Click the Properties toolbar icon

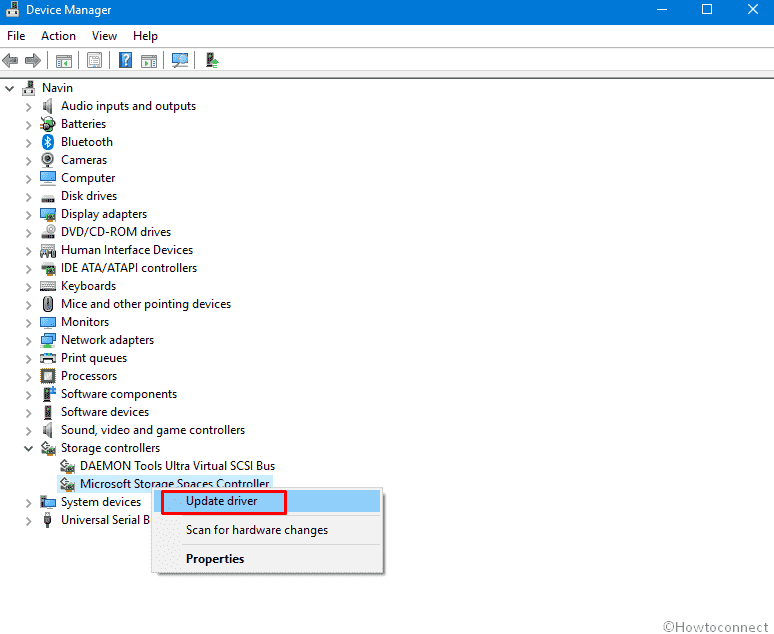[x=94, y=61]
